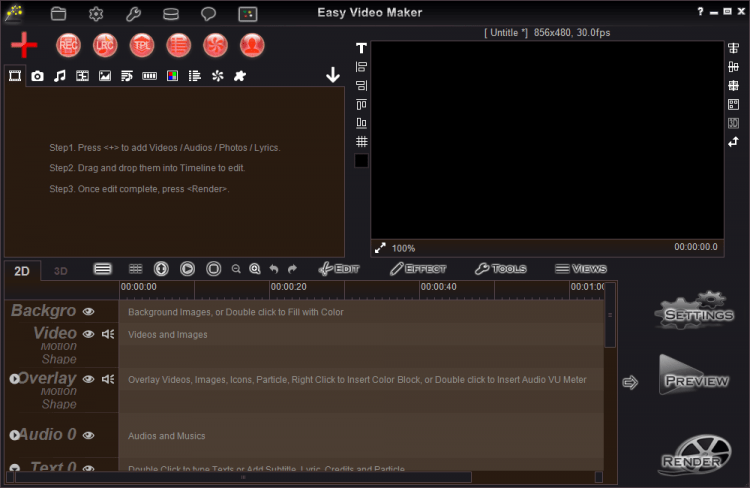This screenshot has width=750, height=488.
Task: Toggle the grid overlay icon
Action: tap(362, 141)
